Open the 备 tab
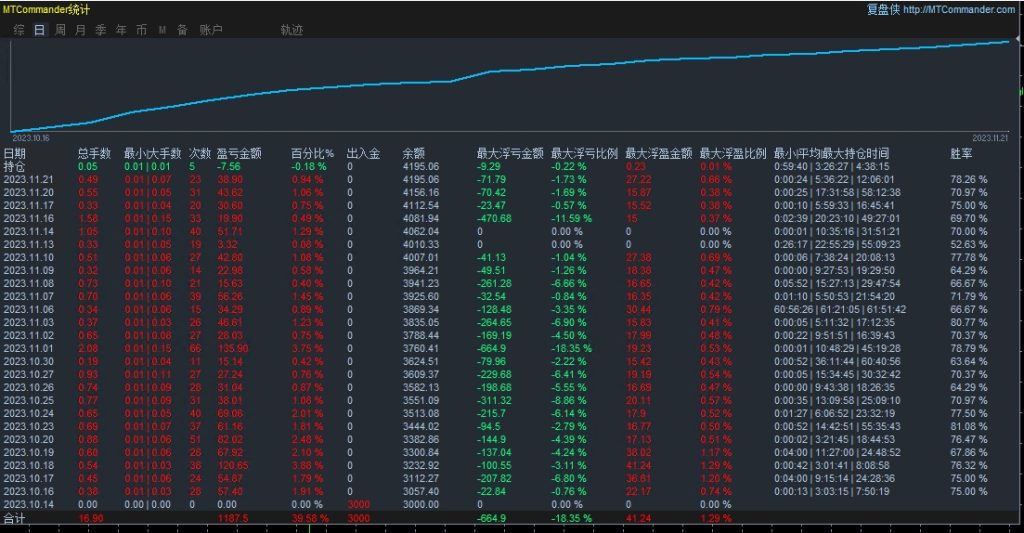The height and width of the screenshot is (533, 1024). coord(182,30)
